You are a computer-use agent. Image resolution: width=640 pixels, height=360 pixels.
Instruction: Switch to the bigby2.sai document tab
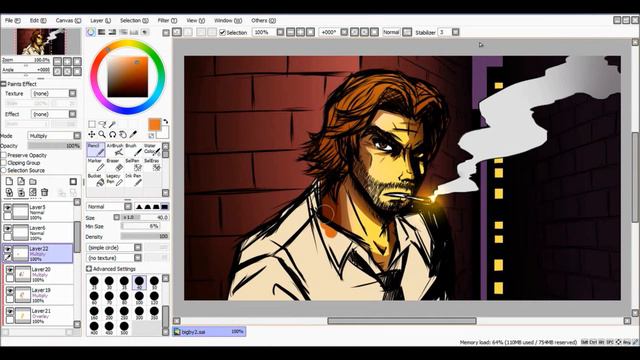tap(209, 332)
